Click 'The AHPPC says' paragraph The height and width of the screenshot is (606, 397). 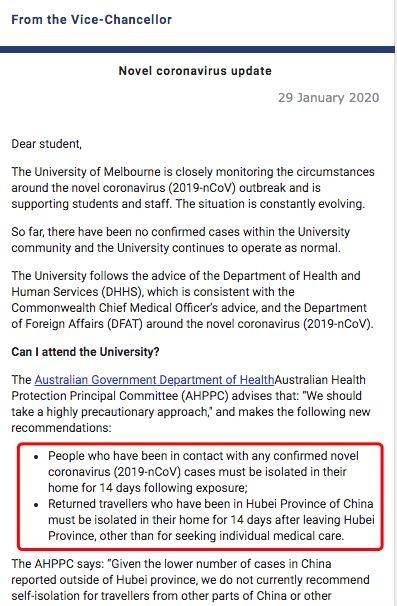(190, 580)
